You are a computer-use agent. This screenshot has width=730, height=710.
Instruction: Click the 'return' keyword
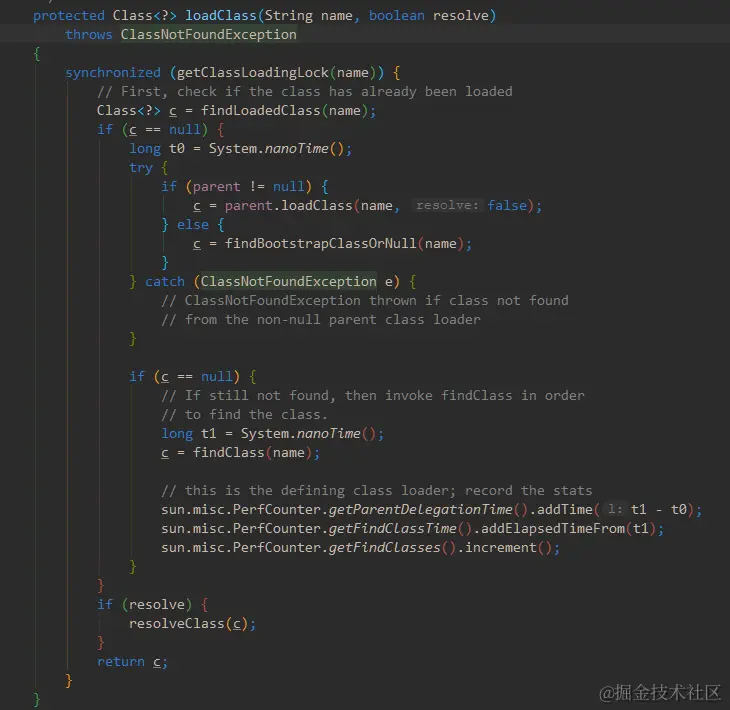point(121,662)
